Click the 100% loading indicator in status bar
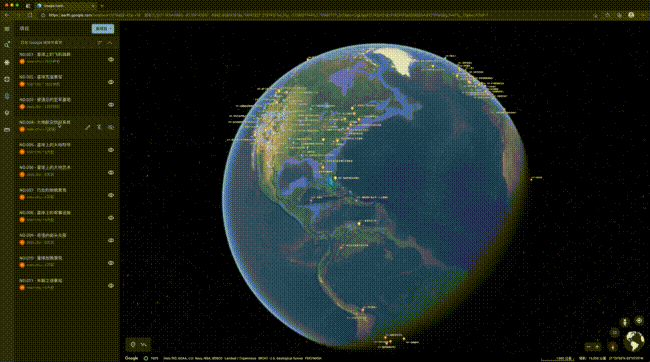Image resolution: width=650 pixels, height=362 pixels. 151,358
